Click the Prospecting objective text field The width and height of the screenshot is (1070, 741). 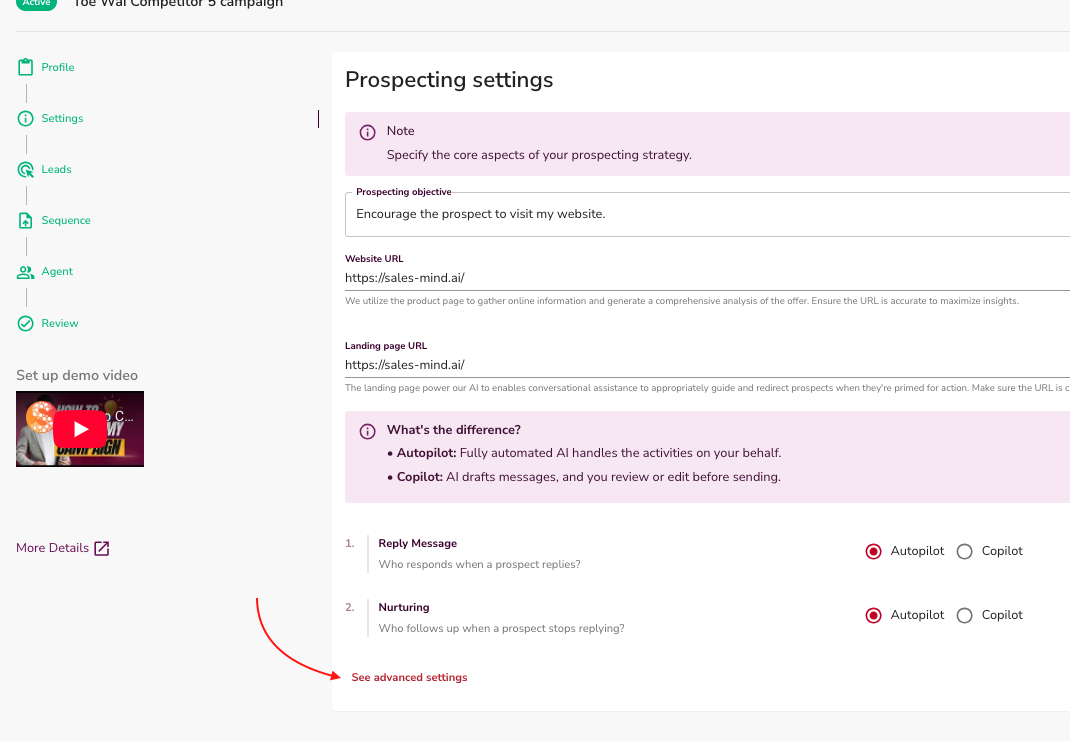(x=700, y=214)
